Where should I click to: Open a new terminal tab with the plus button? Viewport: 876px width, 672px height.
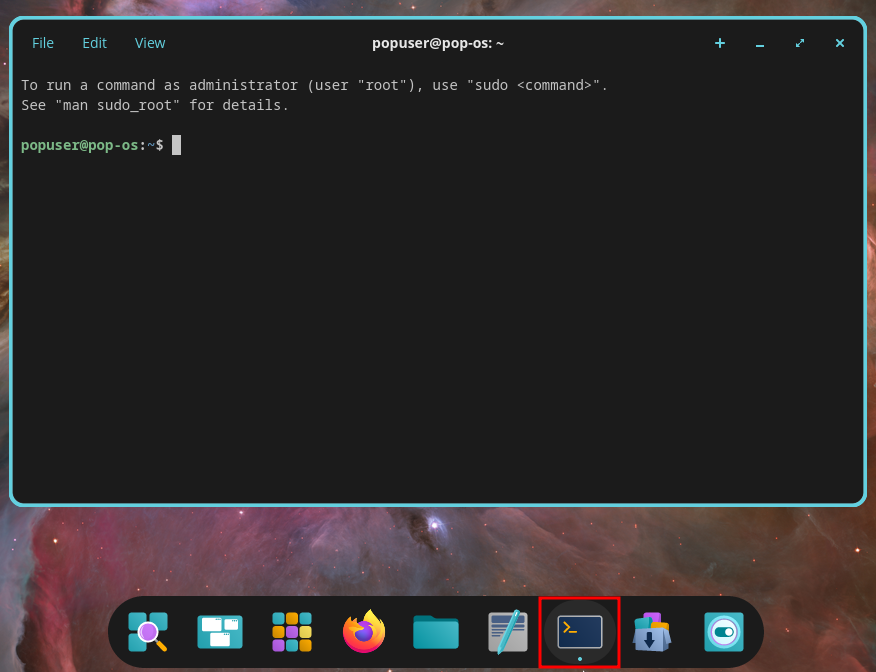[719, 43]
